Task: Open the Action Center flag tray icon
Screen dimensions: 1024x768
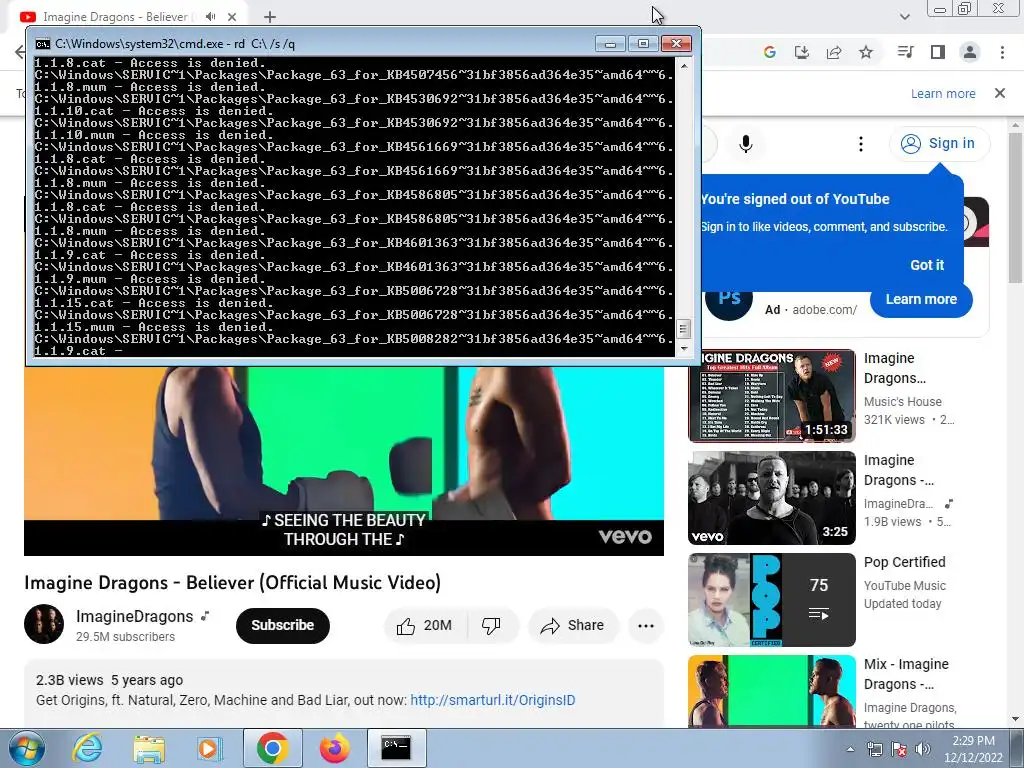Action: point(899,749)
